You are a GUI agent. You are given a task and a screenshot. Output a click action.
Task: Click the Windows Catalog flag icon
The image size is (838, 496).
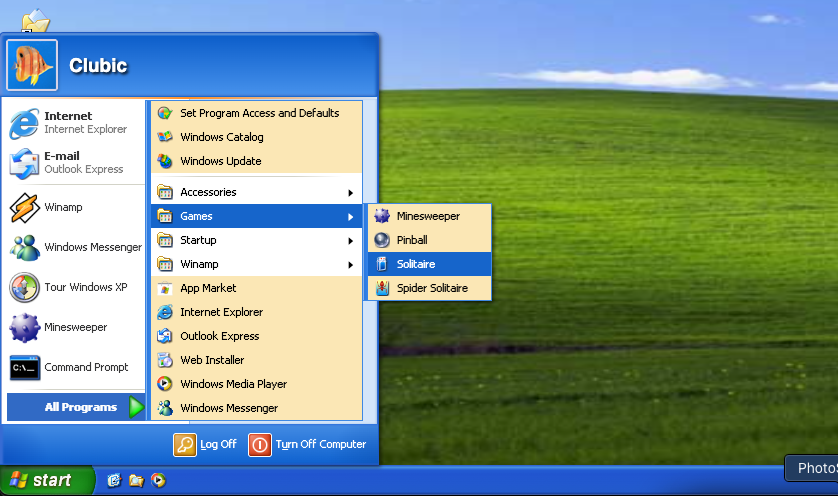(x=165, y=137)
